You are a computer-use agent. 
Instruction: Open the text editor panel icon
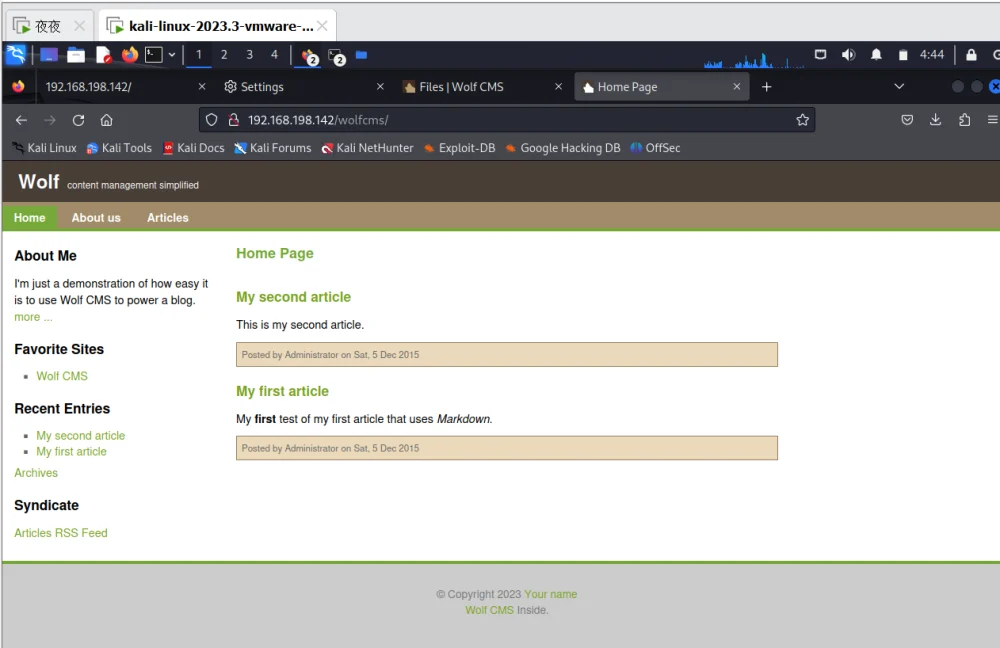tap(103, 55)
